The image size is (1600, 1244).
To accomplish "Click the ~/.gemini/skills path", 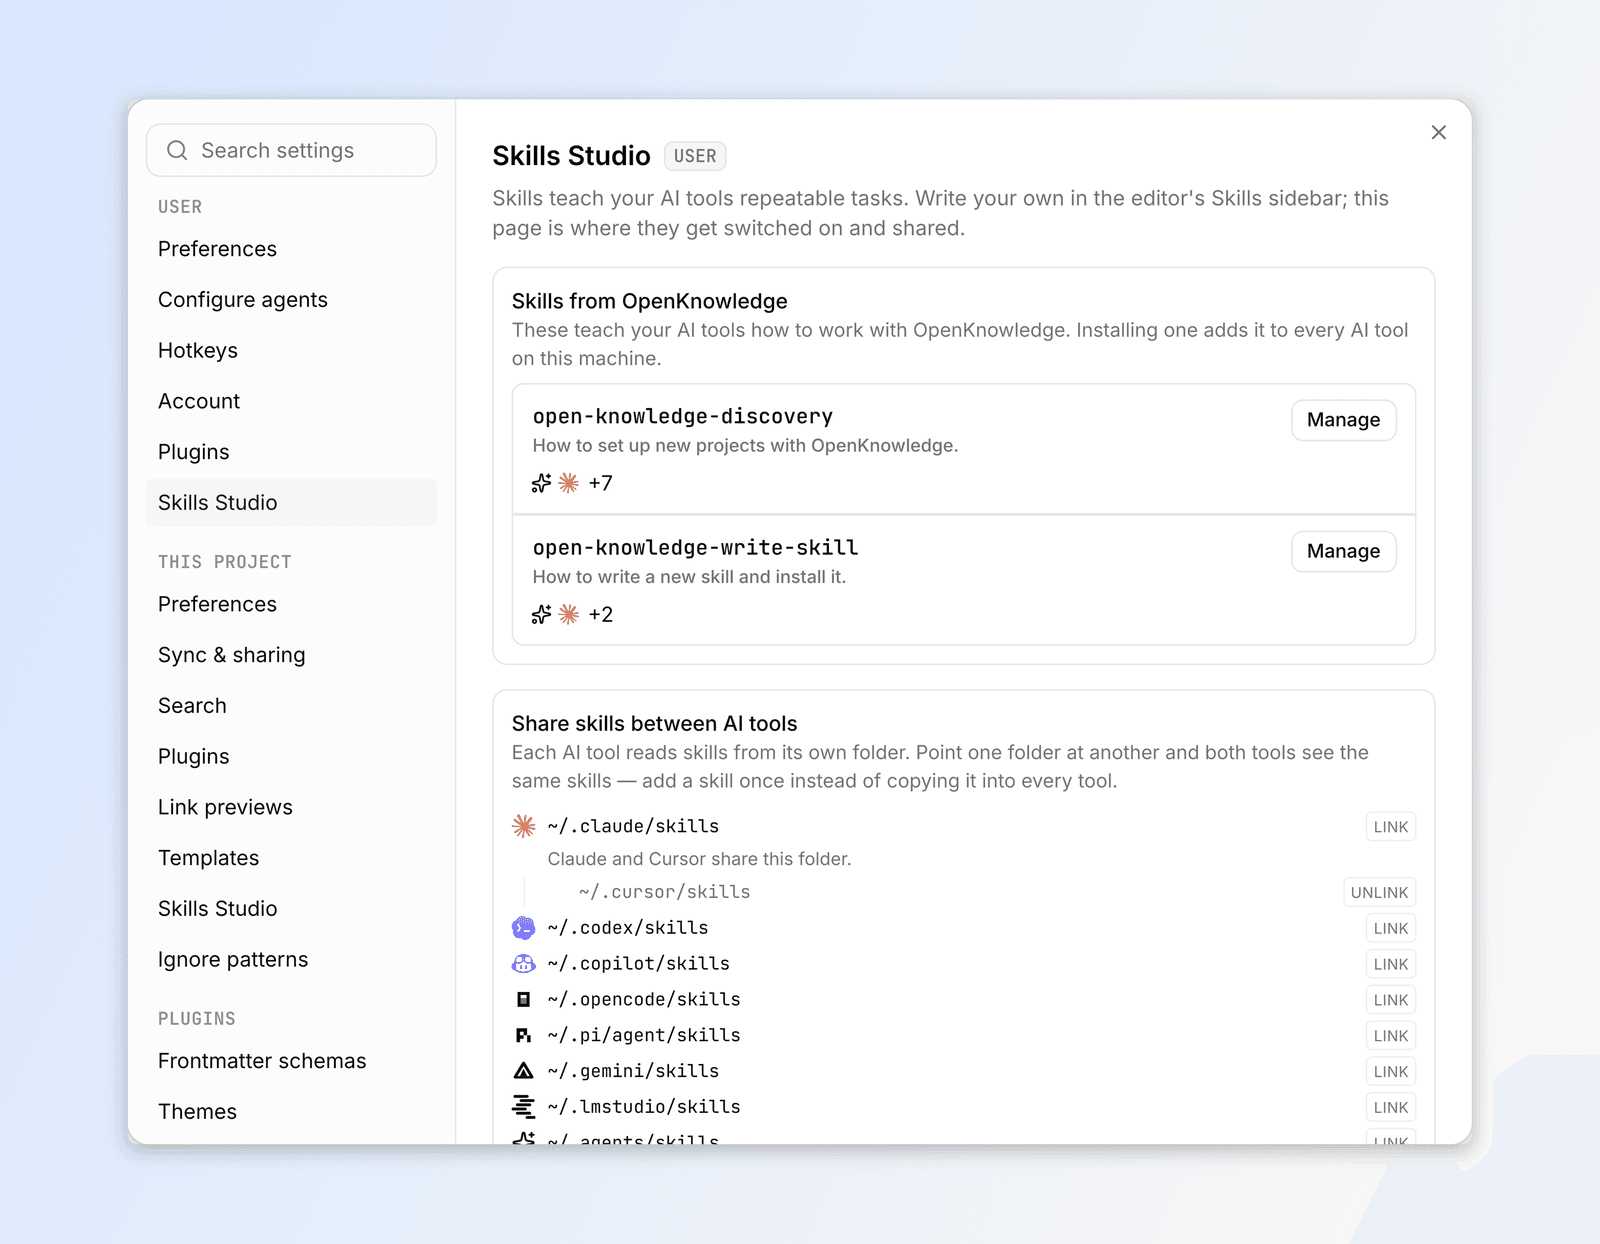I will pos(633,1071).
